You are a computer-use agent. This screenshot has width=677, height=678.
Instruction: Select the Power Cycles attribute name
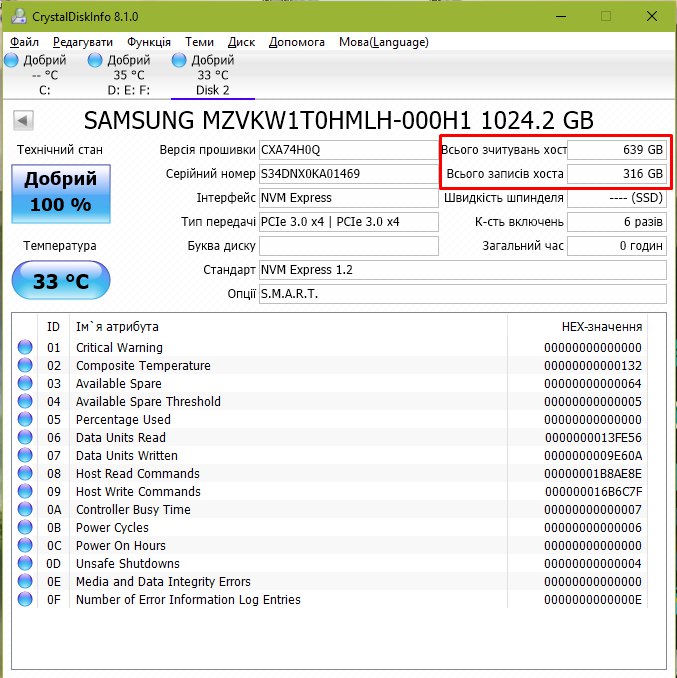[112, 528]
